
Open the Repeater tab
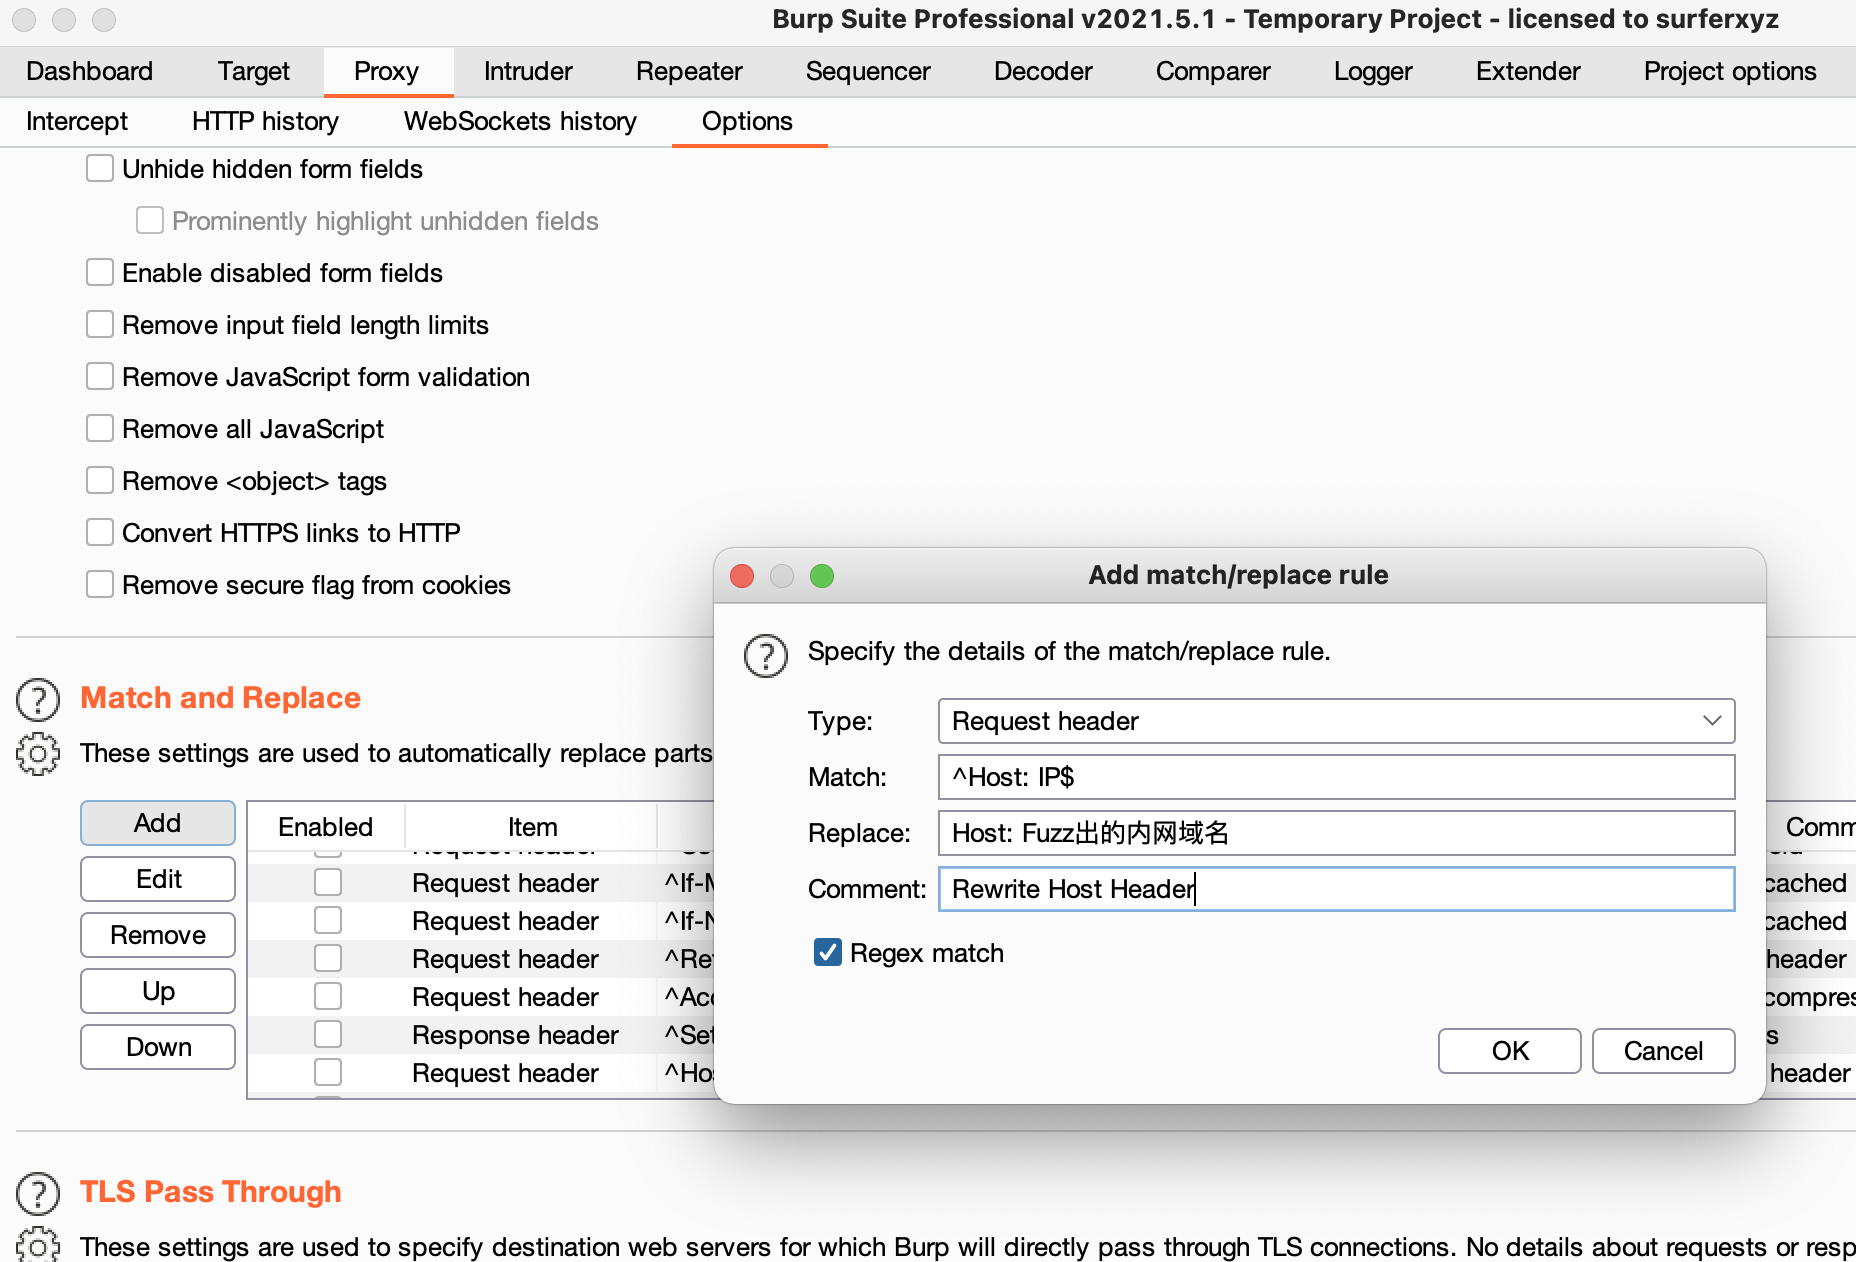point(689,71)
